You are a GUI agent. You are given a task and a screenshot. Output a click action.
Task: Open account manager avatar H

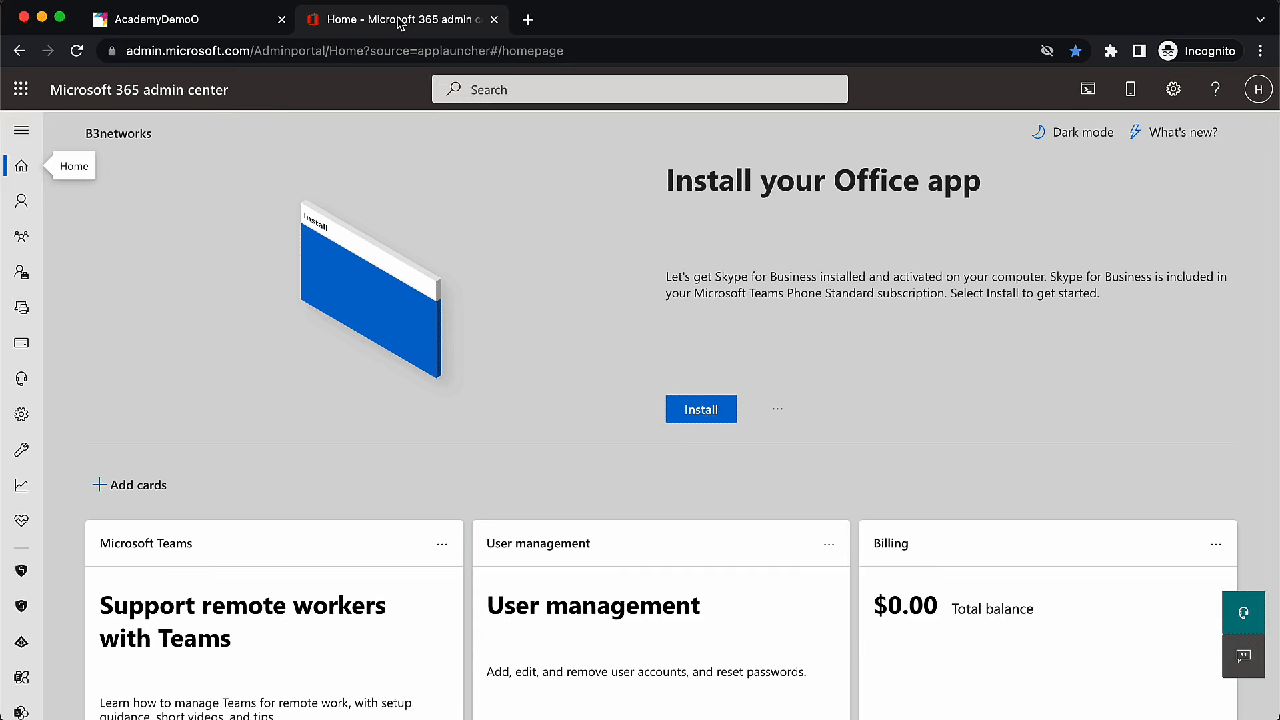pos(1258,89)
